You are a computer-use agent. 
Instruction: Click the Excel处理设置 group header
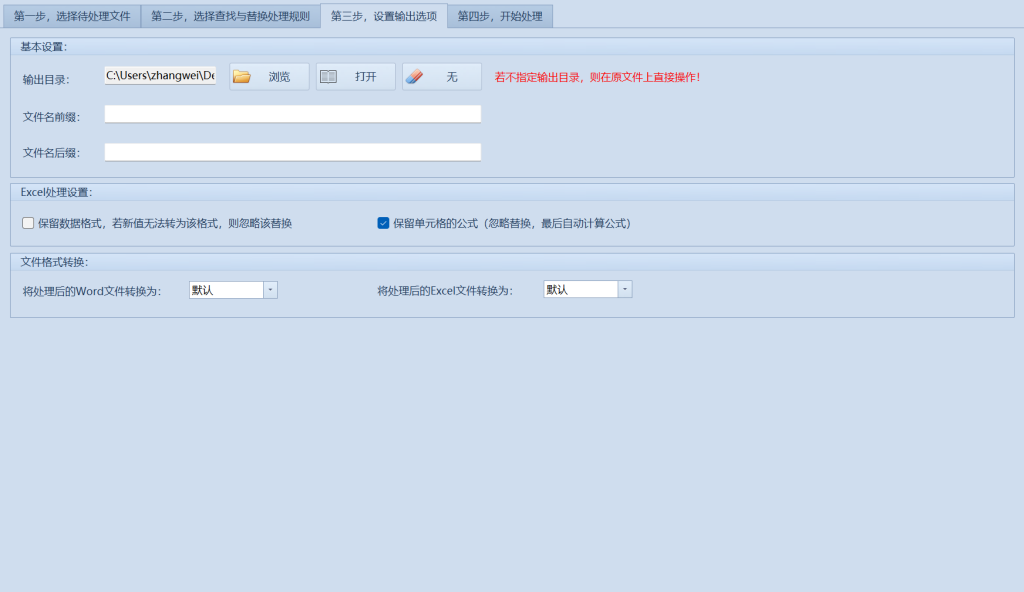56,192
